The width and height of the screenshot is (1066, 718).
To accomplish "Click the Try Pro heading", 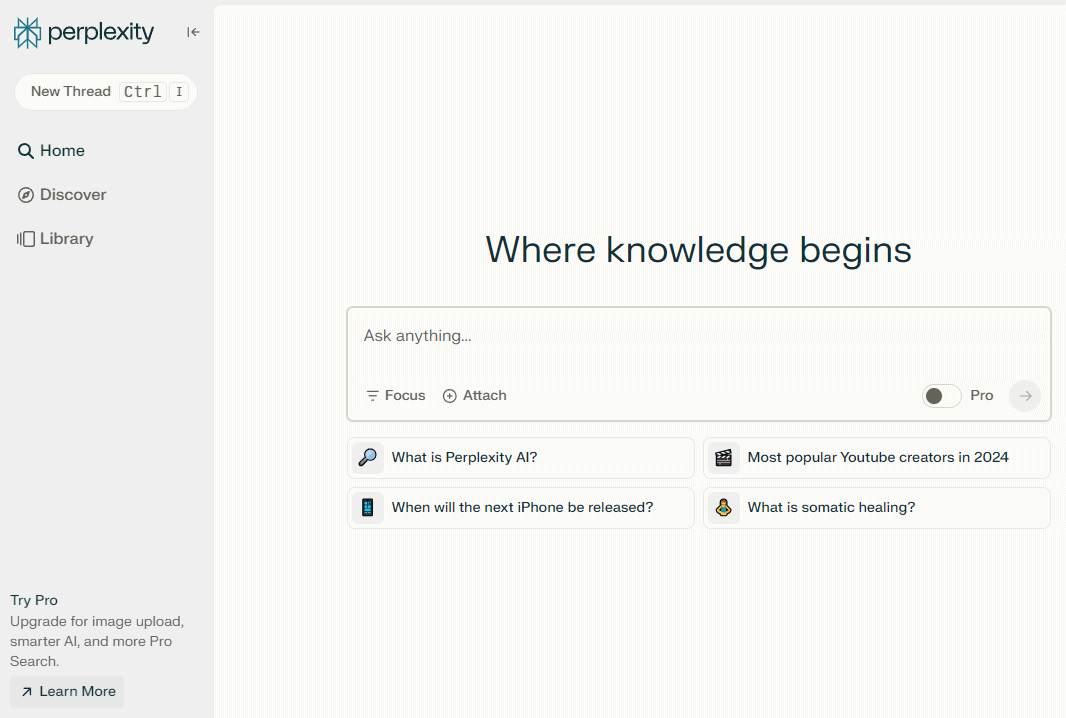I will [x=34, y=600].
